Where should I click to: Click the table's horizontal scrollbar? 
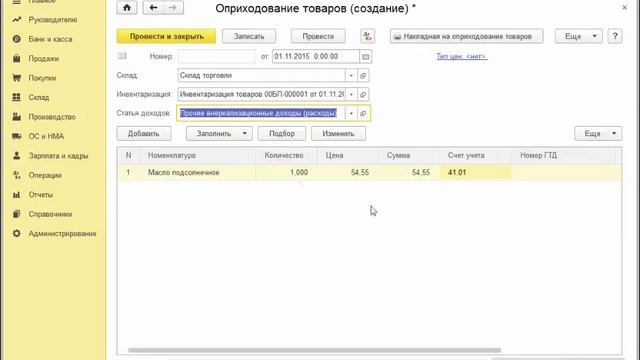314,350
